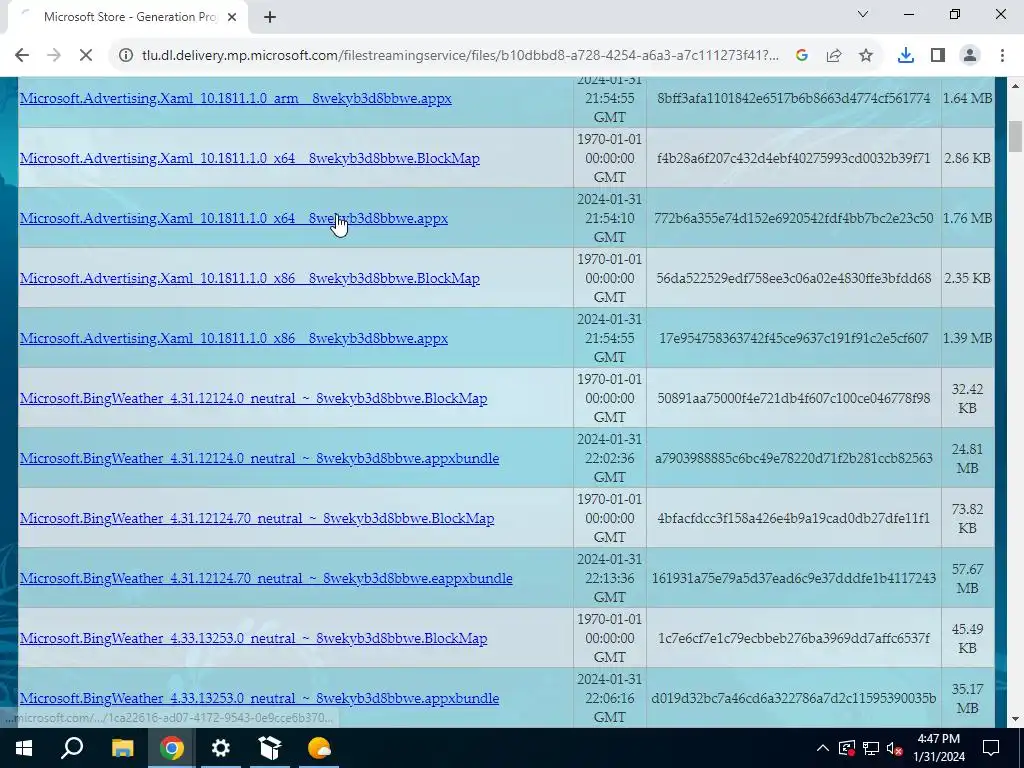Screen dimensions: 1024x768
Task: Select the 2024-01-31 22:02:36 GMT date cell
Action: click(609, 458)
